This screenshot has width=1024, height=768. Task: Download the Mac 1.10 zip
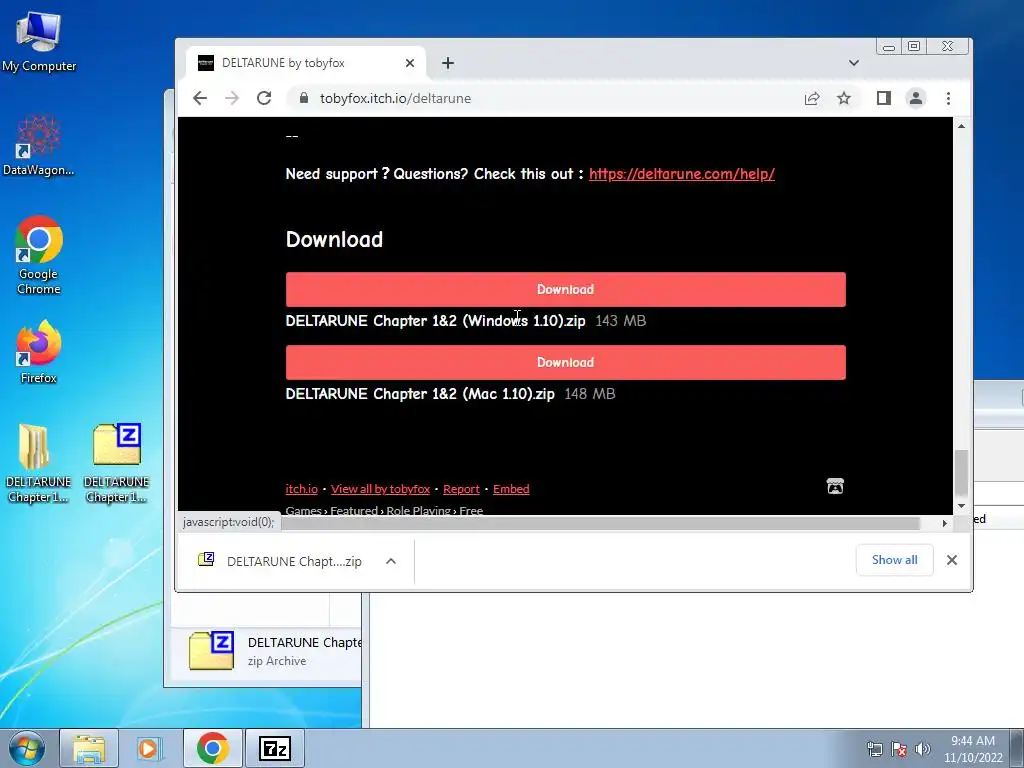[566, 362]
